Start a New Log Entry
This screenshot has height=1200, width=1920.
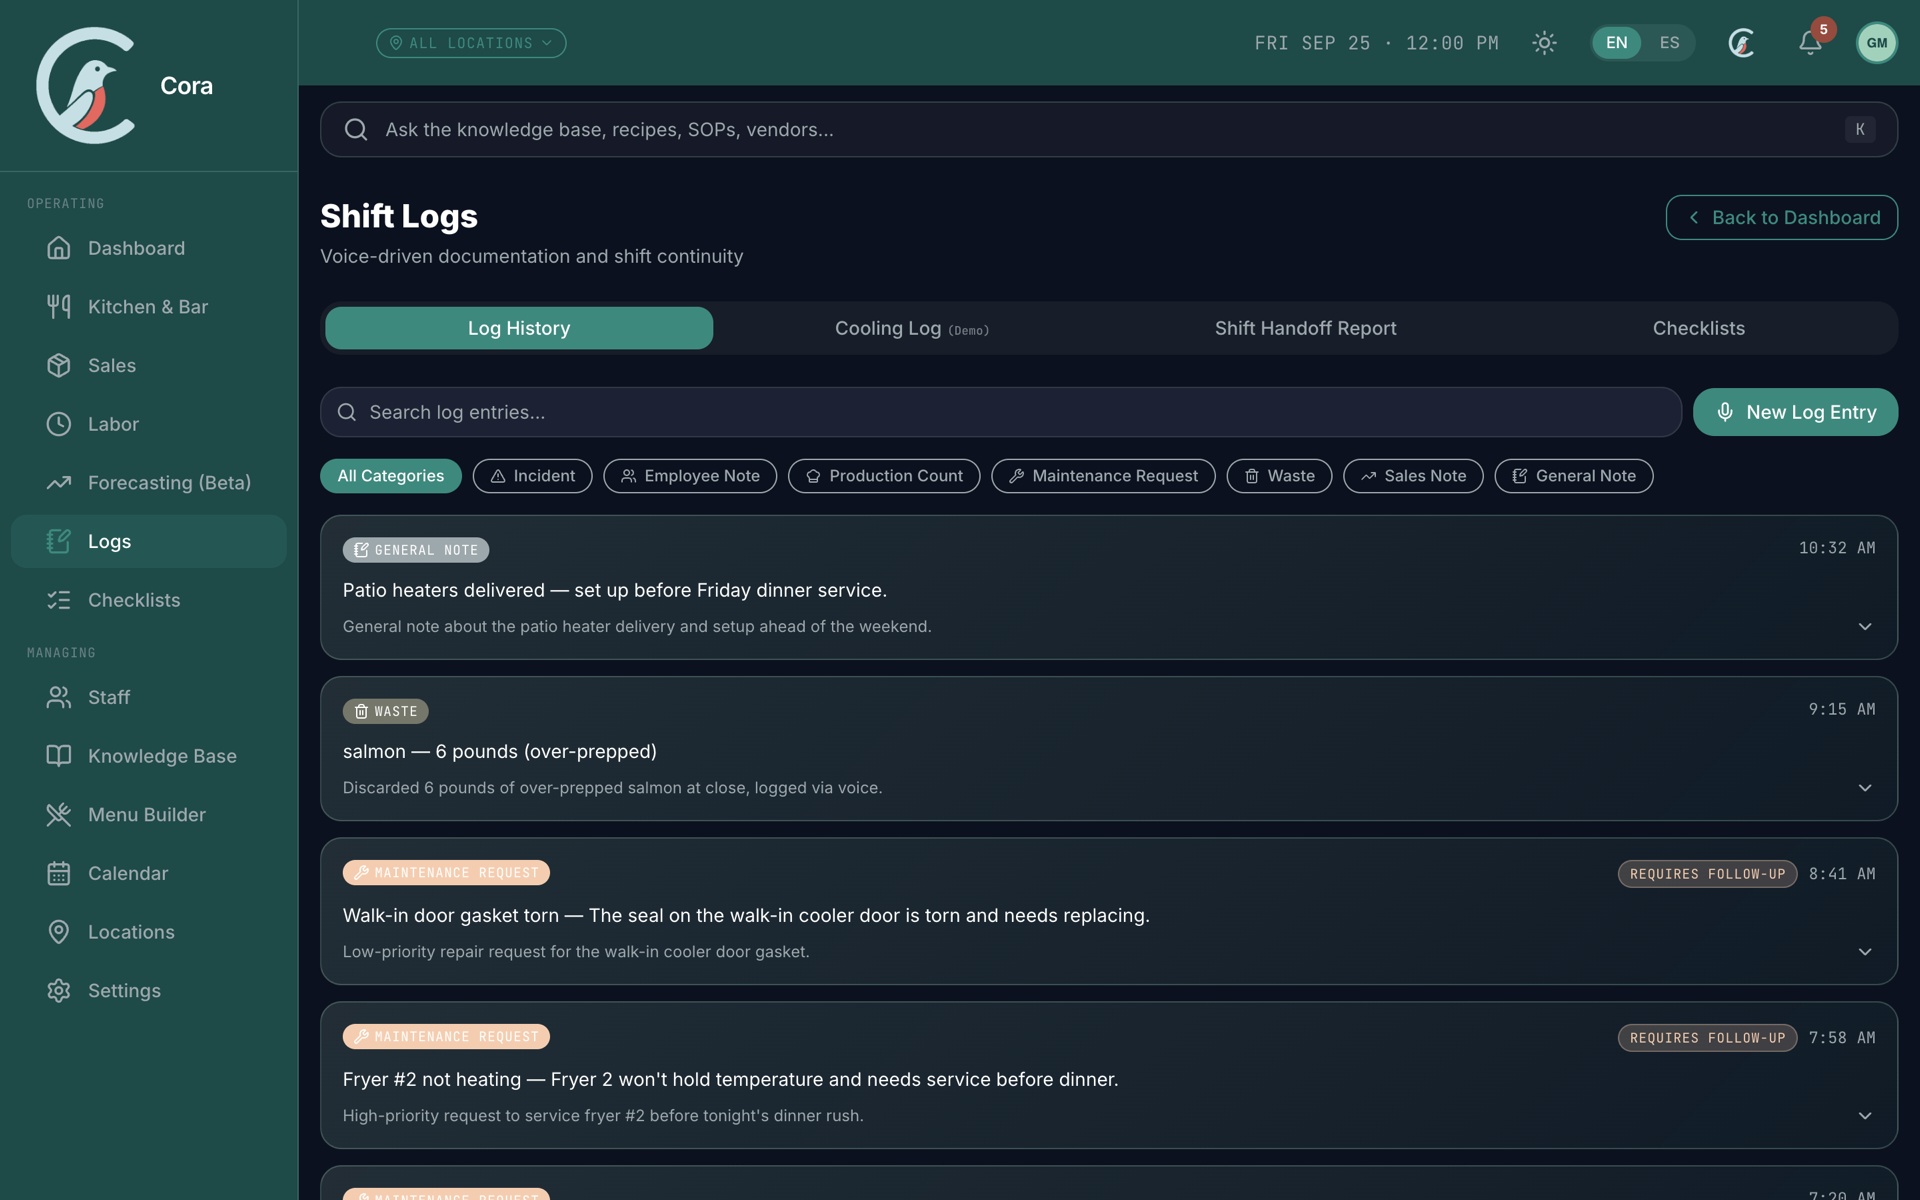click(x=1795, y=412)
